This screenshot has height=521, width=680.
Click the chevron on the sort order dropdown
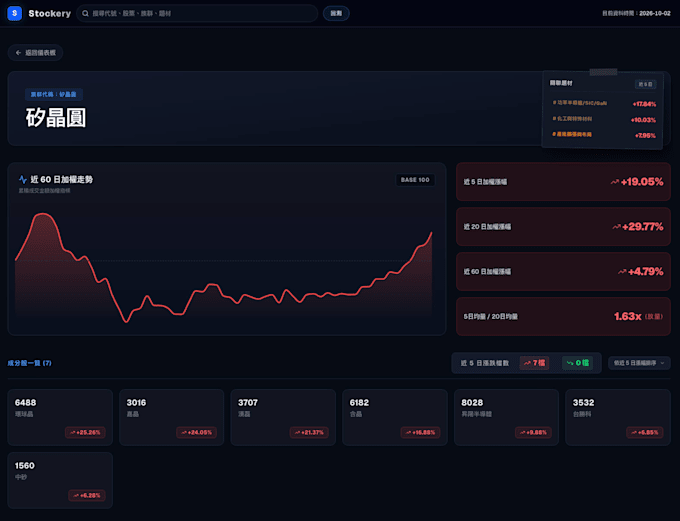coord(662,363)
